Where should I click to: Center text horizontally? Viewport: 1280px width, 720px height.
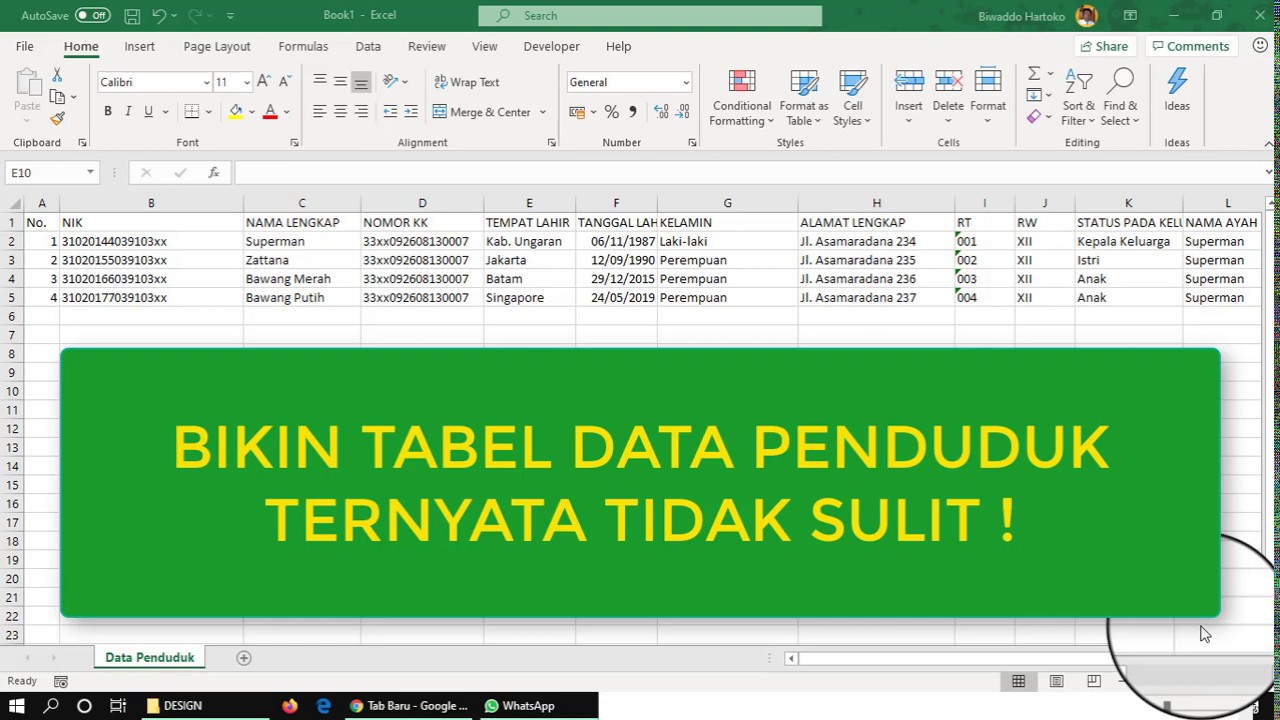(340, 112)
